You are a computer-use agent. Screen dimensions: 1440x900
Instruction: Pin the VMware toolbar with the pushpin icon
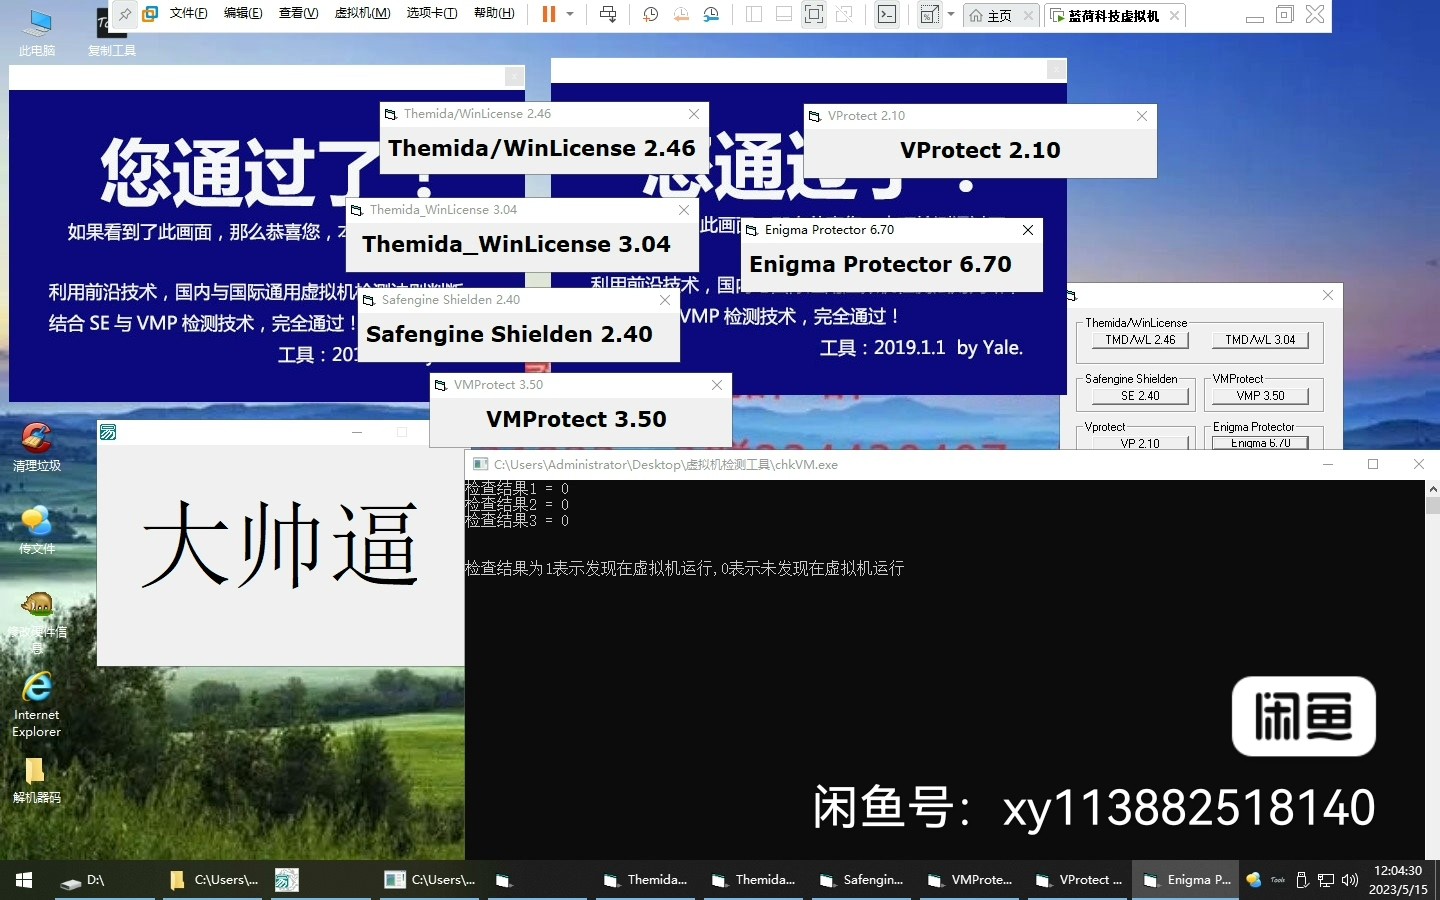coord(124,14)
